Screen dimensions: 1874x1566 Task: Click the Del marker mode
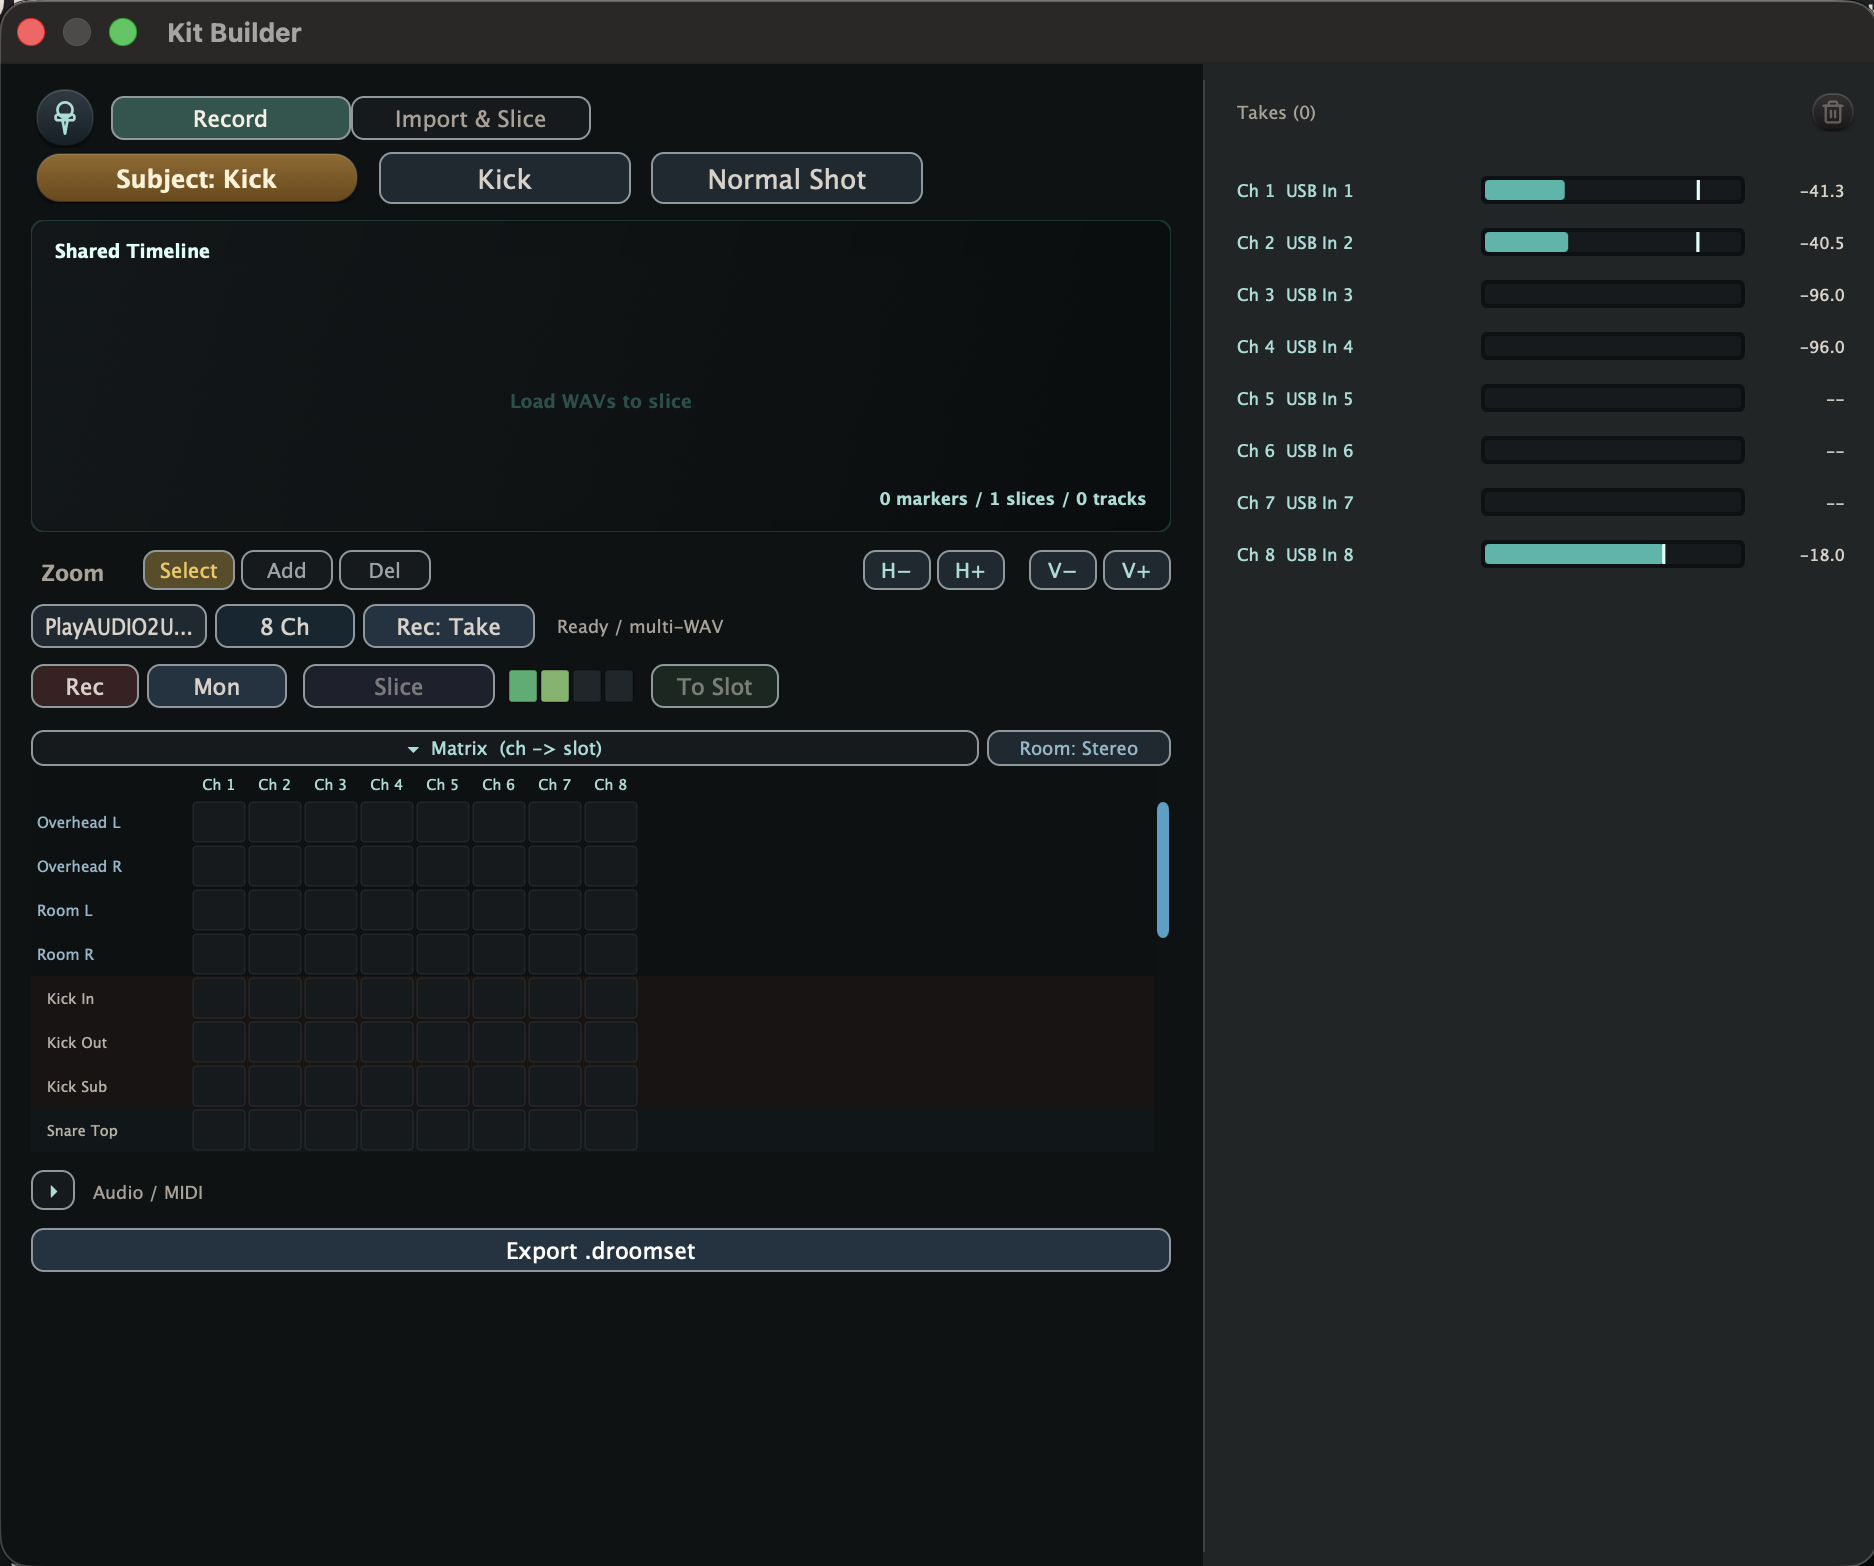pos(384,571)
